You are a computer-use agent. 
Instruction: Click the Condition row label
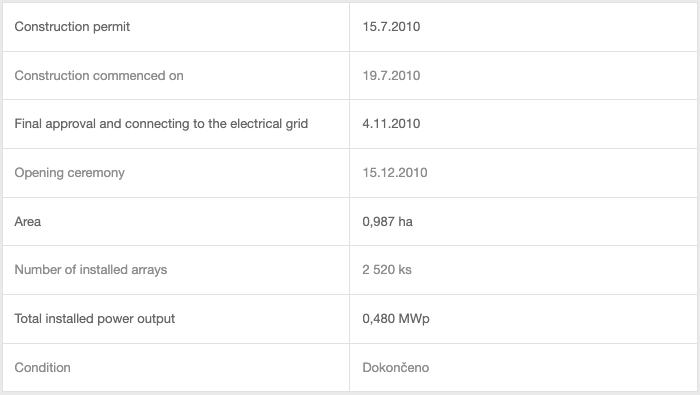point(42,367)
